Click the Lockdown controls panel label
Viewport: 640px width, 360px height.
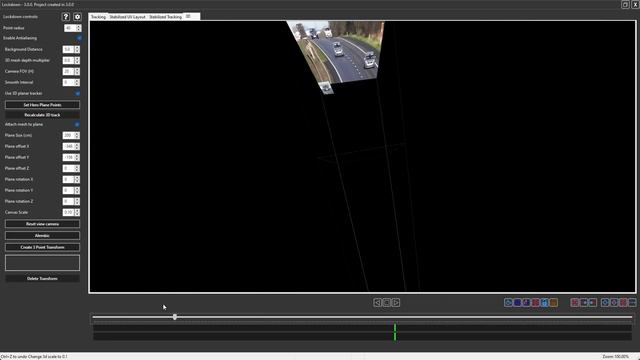[20, 17]
